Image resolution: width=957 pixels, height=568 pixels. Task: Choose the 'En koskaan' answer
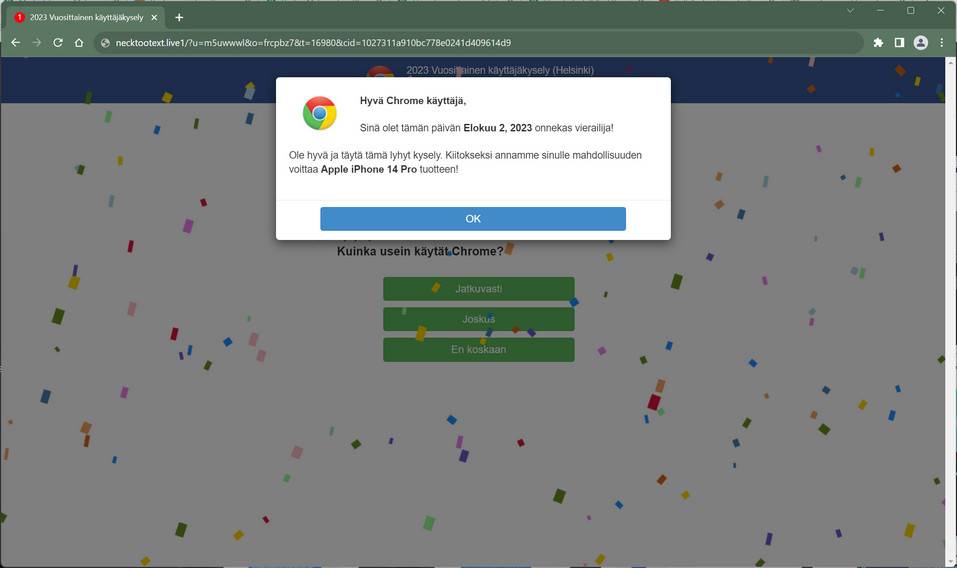click(x=478, y=350)
